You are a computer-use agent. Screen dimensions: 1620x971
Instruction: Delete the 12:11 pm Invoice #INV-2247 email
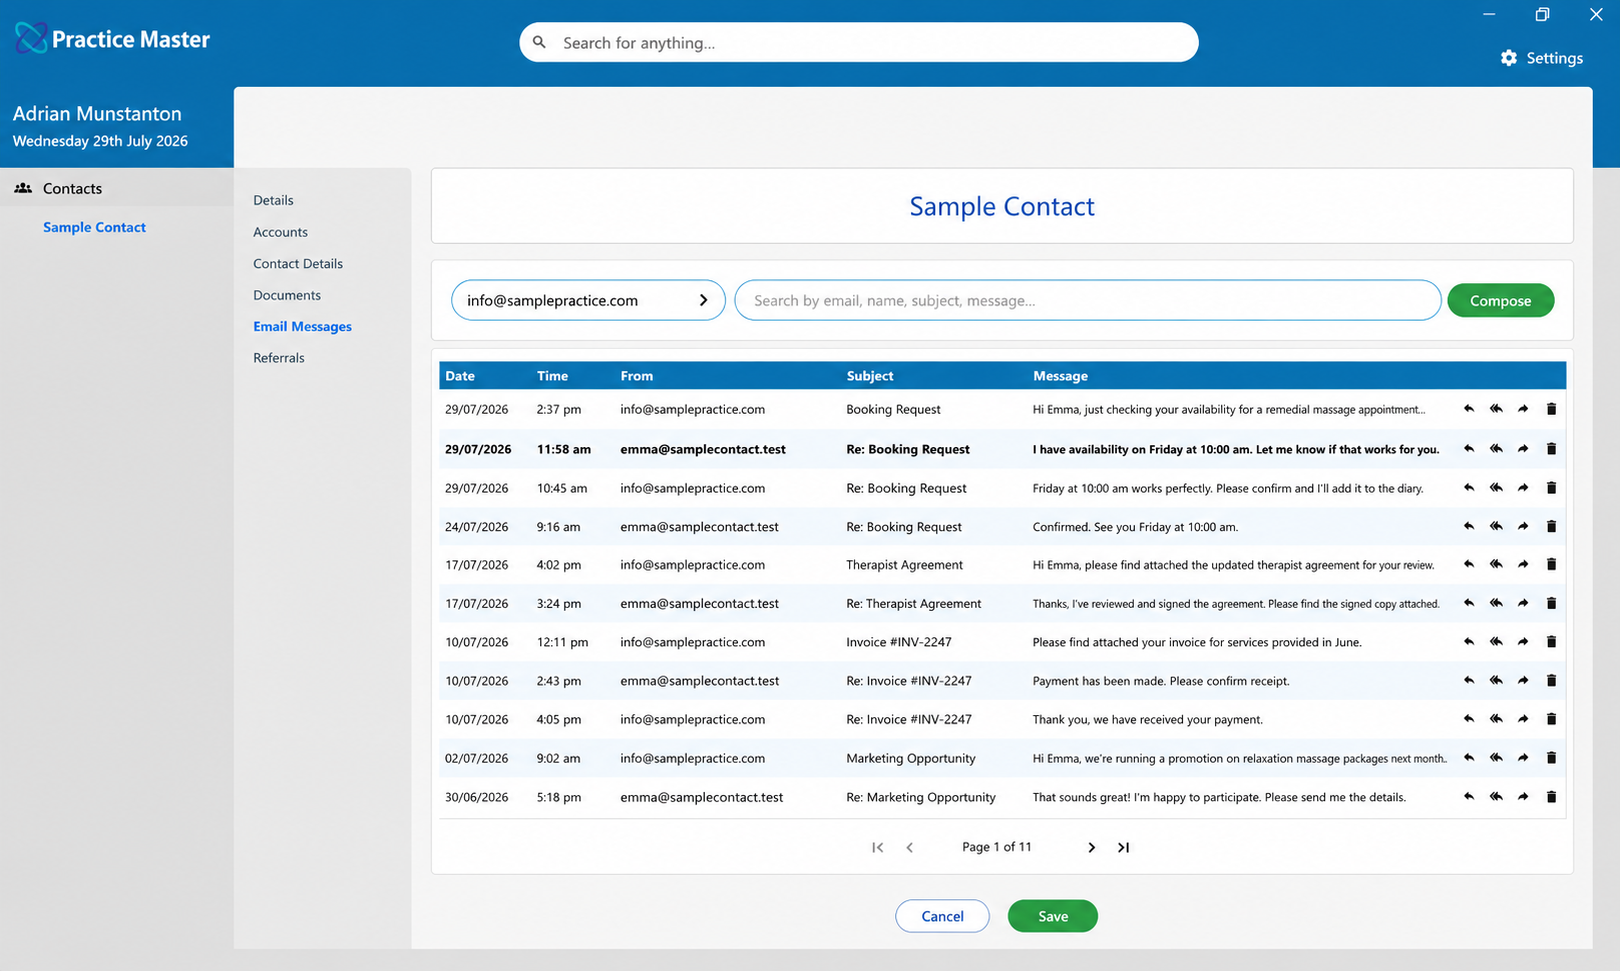(x=1551, y=642)
